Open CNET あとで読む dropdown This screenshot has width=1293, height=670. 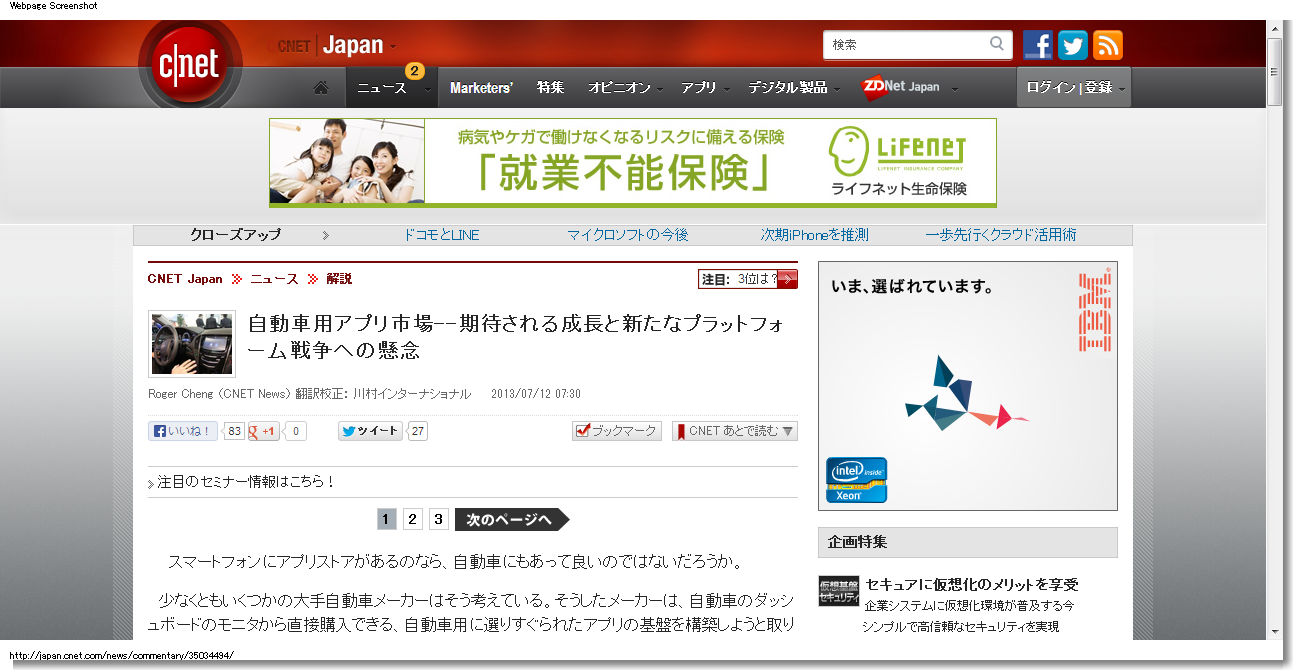pyautogui.click(x=735, y=431)
